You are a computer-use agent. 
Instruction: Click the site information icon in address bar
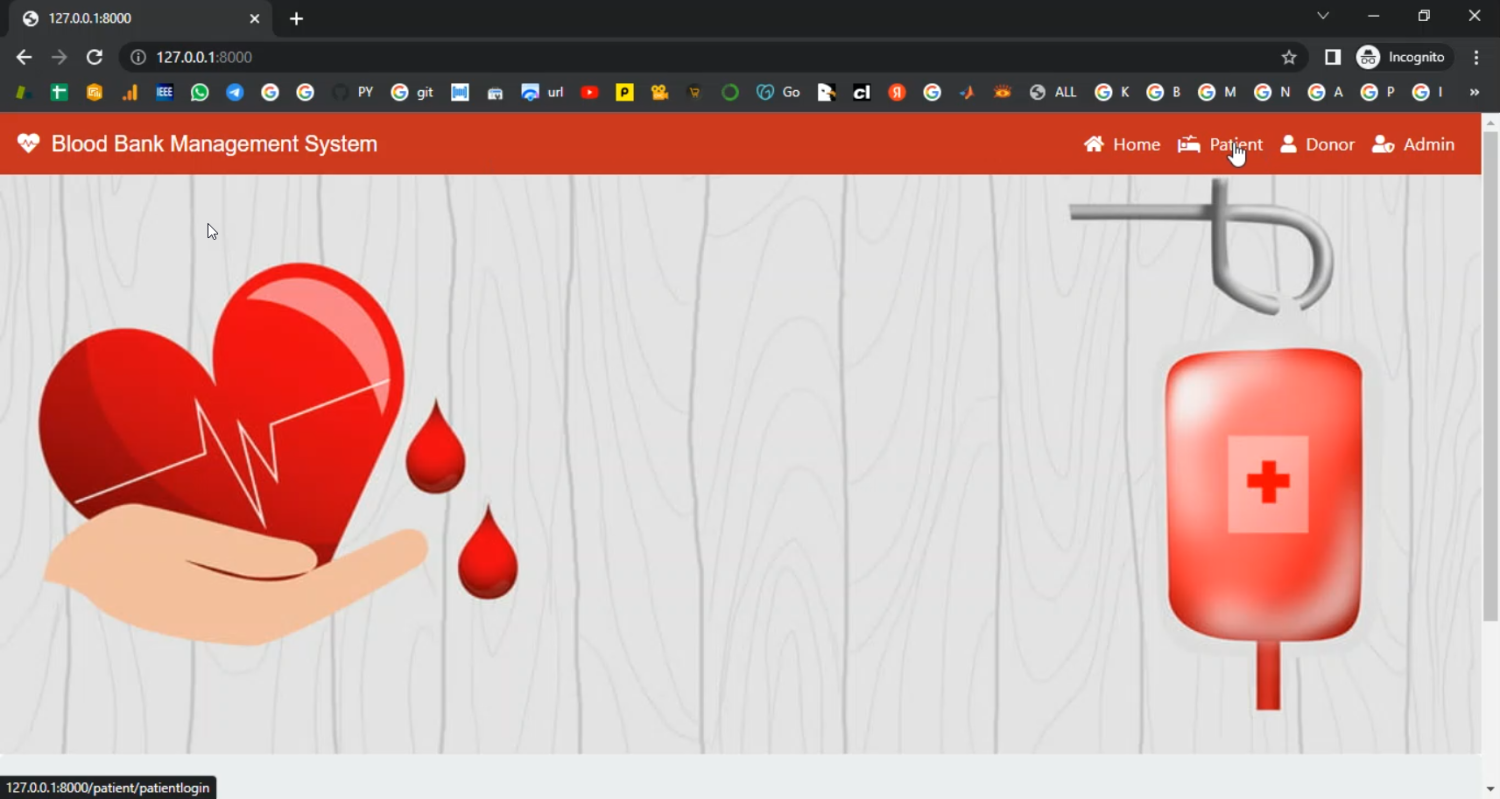pos(139,57)
